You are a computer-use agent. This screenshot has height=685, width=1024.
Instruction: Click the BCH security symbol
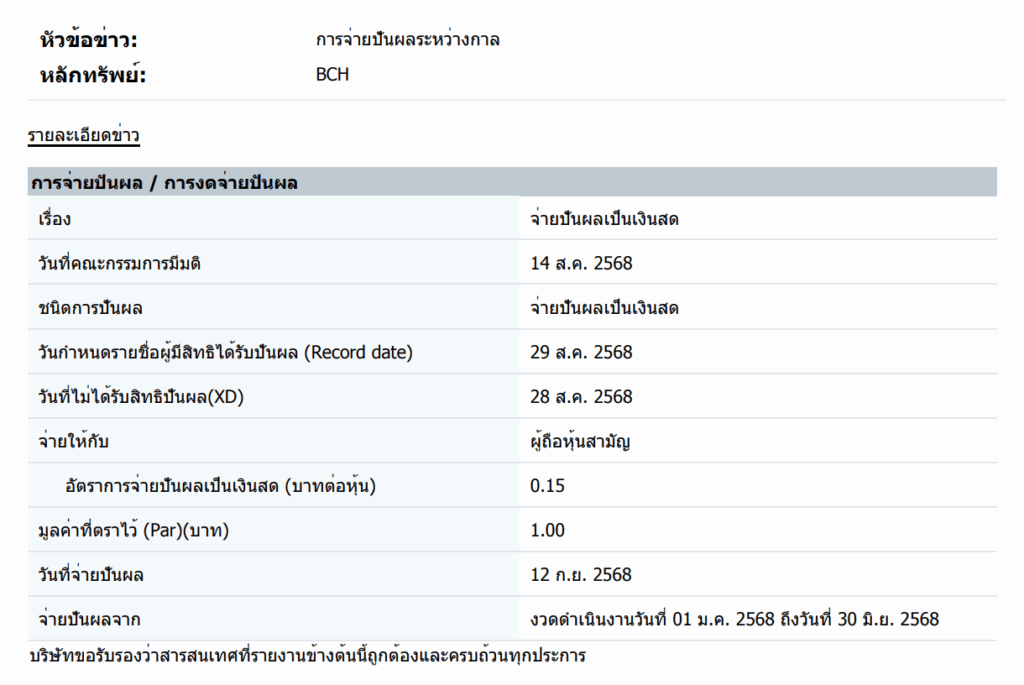coord(332,74)
